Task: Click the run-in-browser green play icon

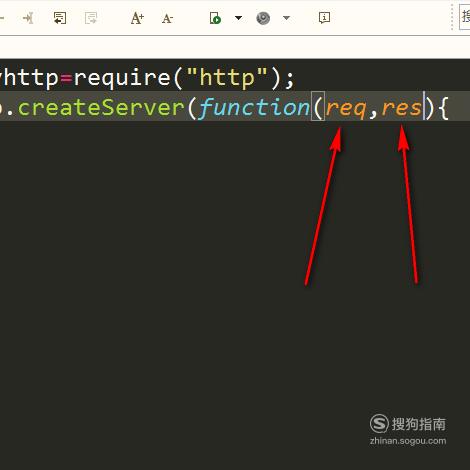Action: coord(215,18)
